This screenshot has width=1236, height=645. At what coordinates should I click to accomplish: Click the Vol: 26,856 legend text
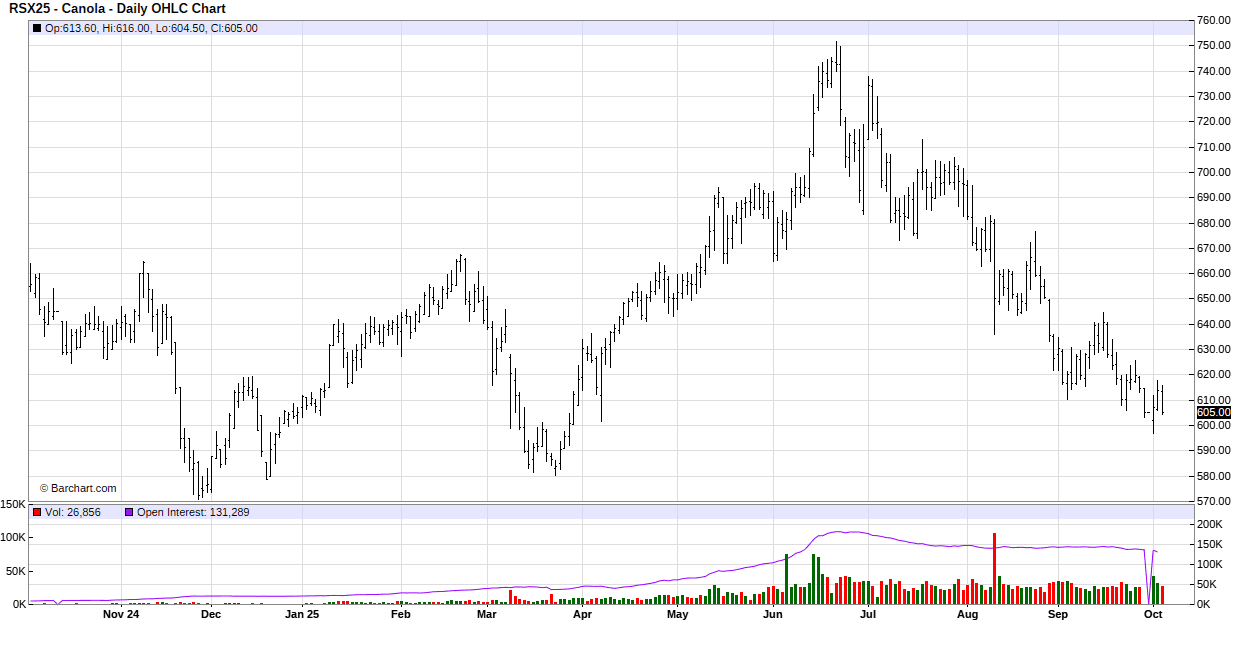(73, 512)
